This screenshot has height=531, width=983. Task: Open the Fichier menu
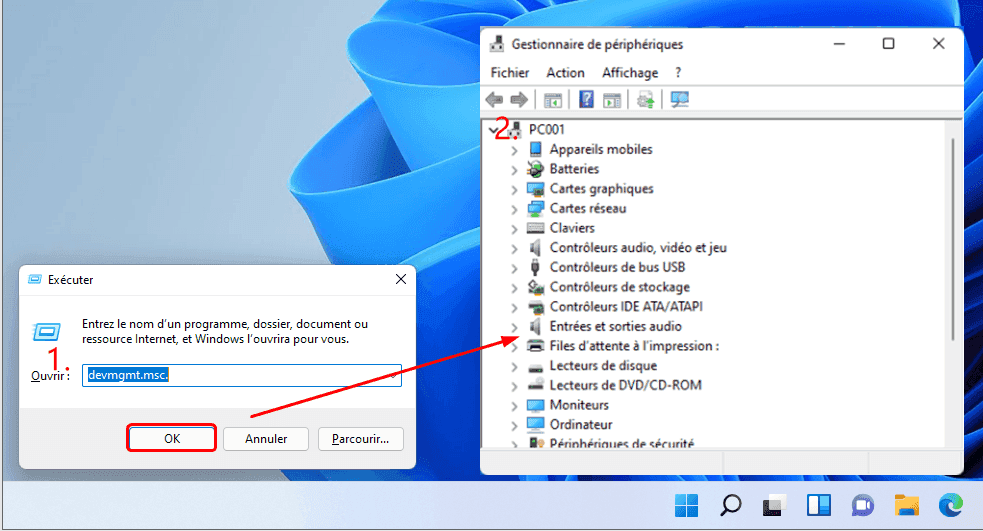pos(510,73)
